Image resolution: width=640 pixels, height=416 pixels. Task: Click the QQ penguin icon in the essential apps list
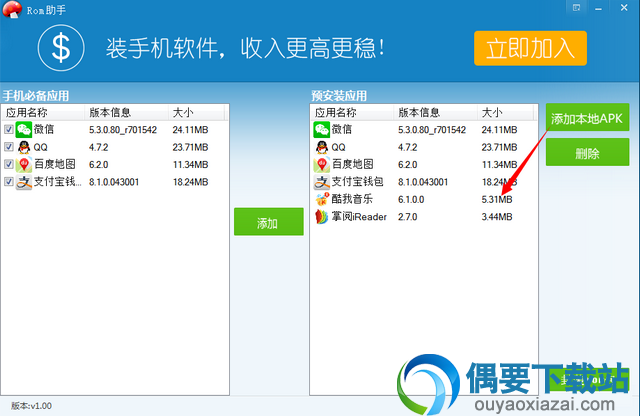(24, 147)
